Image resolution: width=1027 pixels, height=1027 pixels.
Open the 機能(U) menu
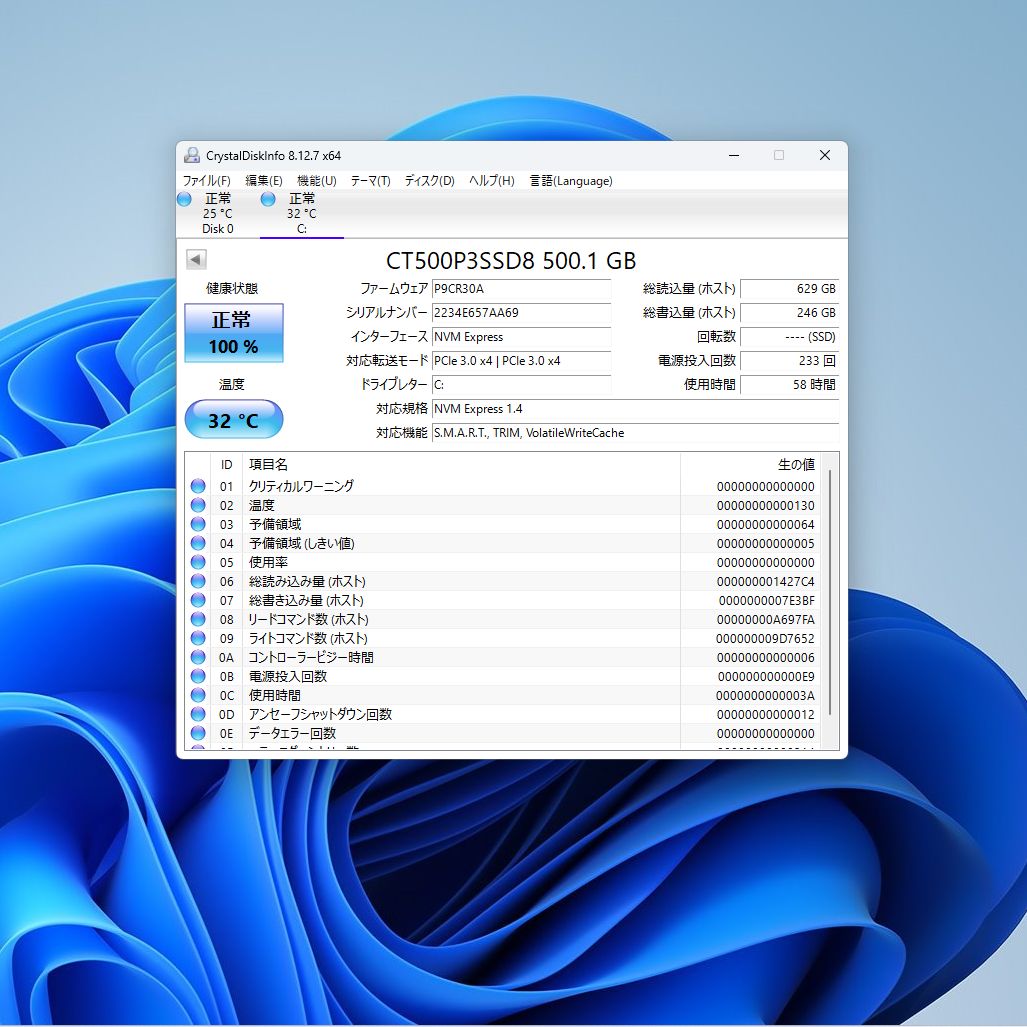point(317,181)
